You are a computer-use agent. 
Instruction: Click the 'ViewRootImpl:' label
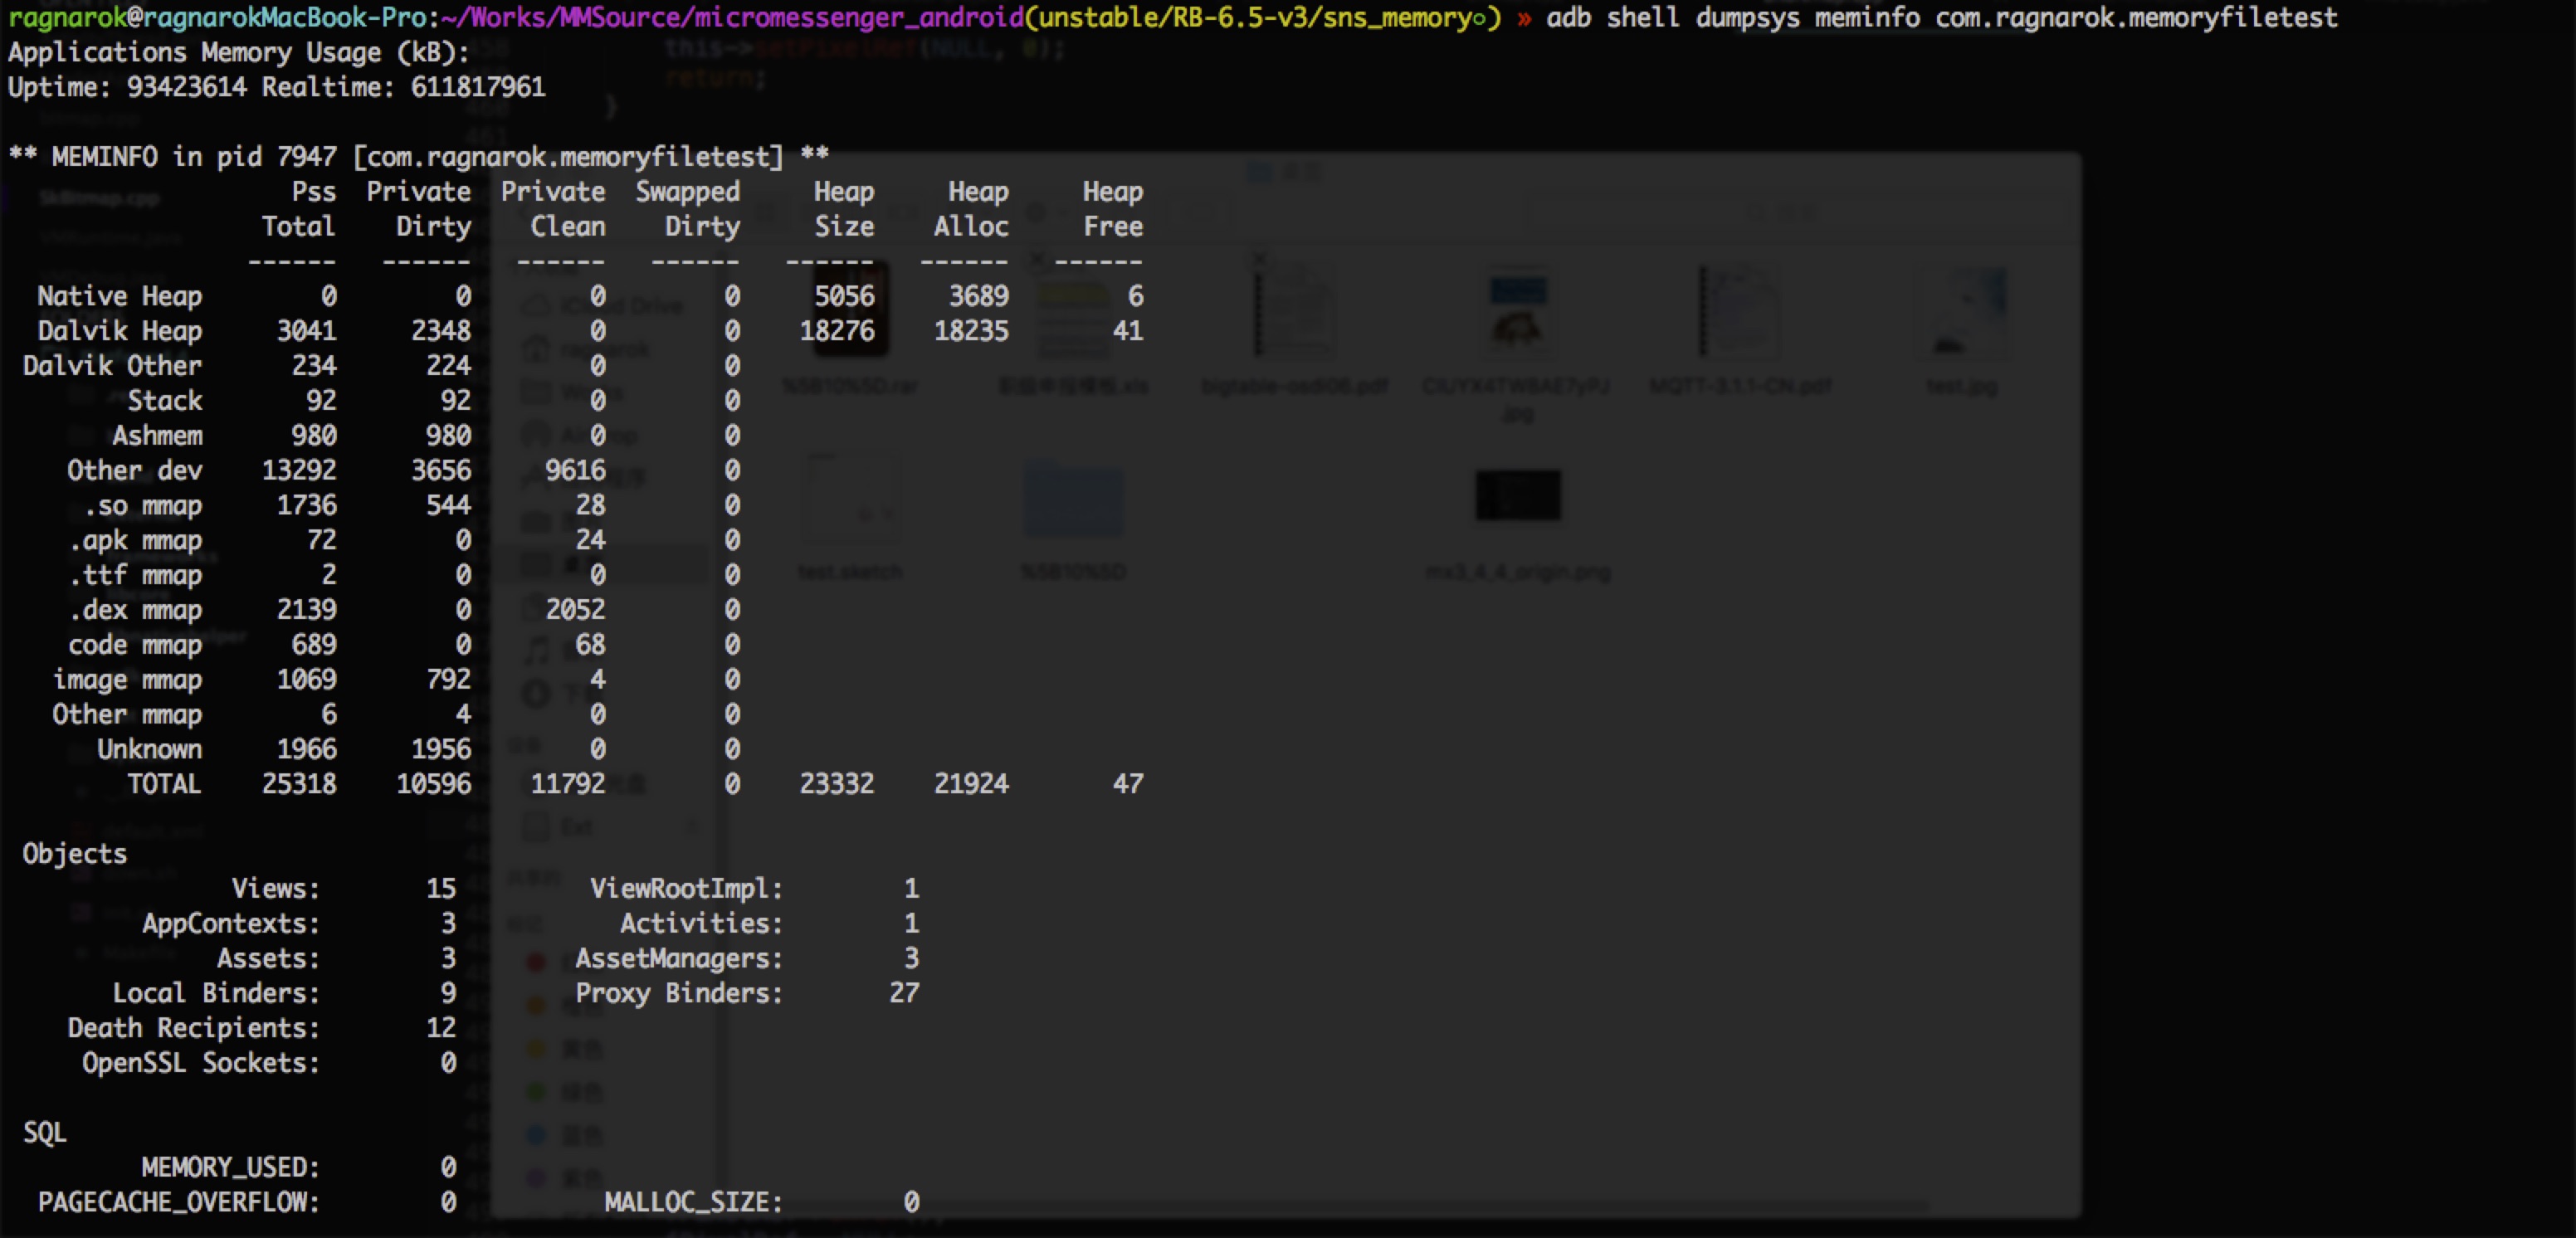click(687, 889)
